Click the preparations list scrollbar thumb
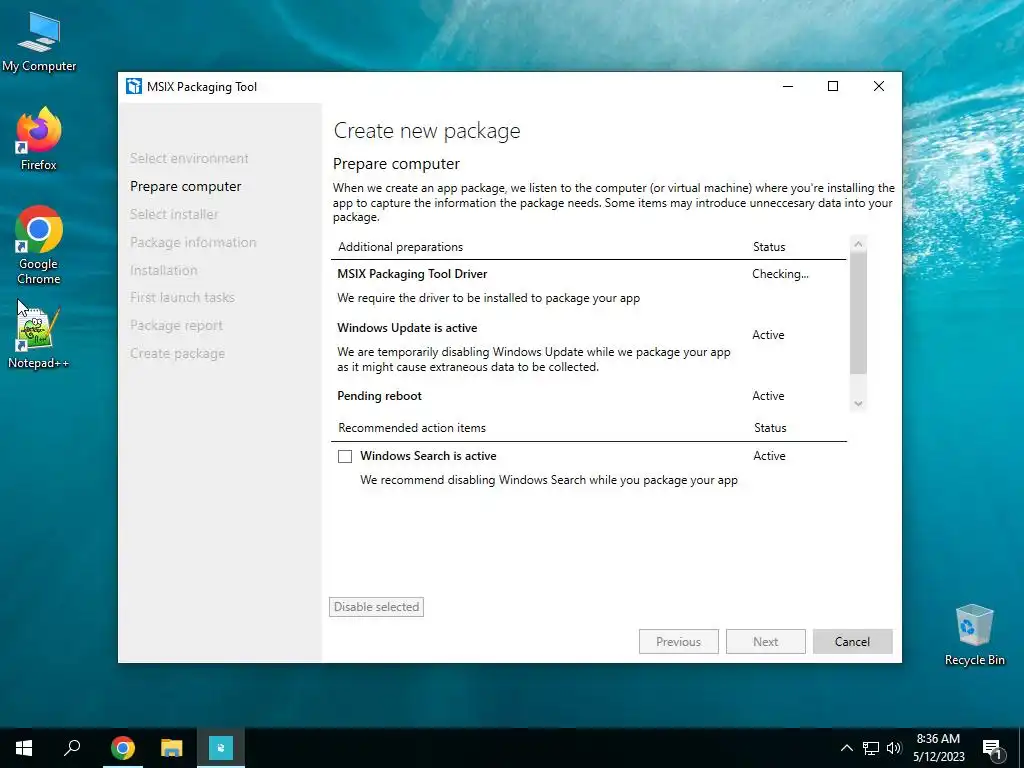1024x768 pixels. click(x=859, y=313)
